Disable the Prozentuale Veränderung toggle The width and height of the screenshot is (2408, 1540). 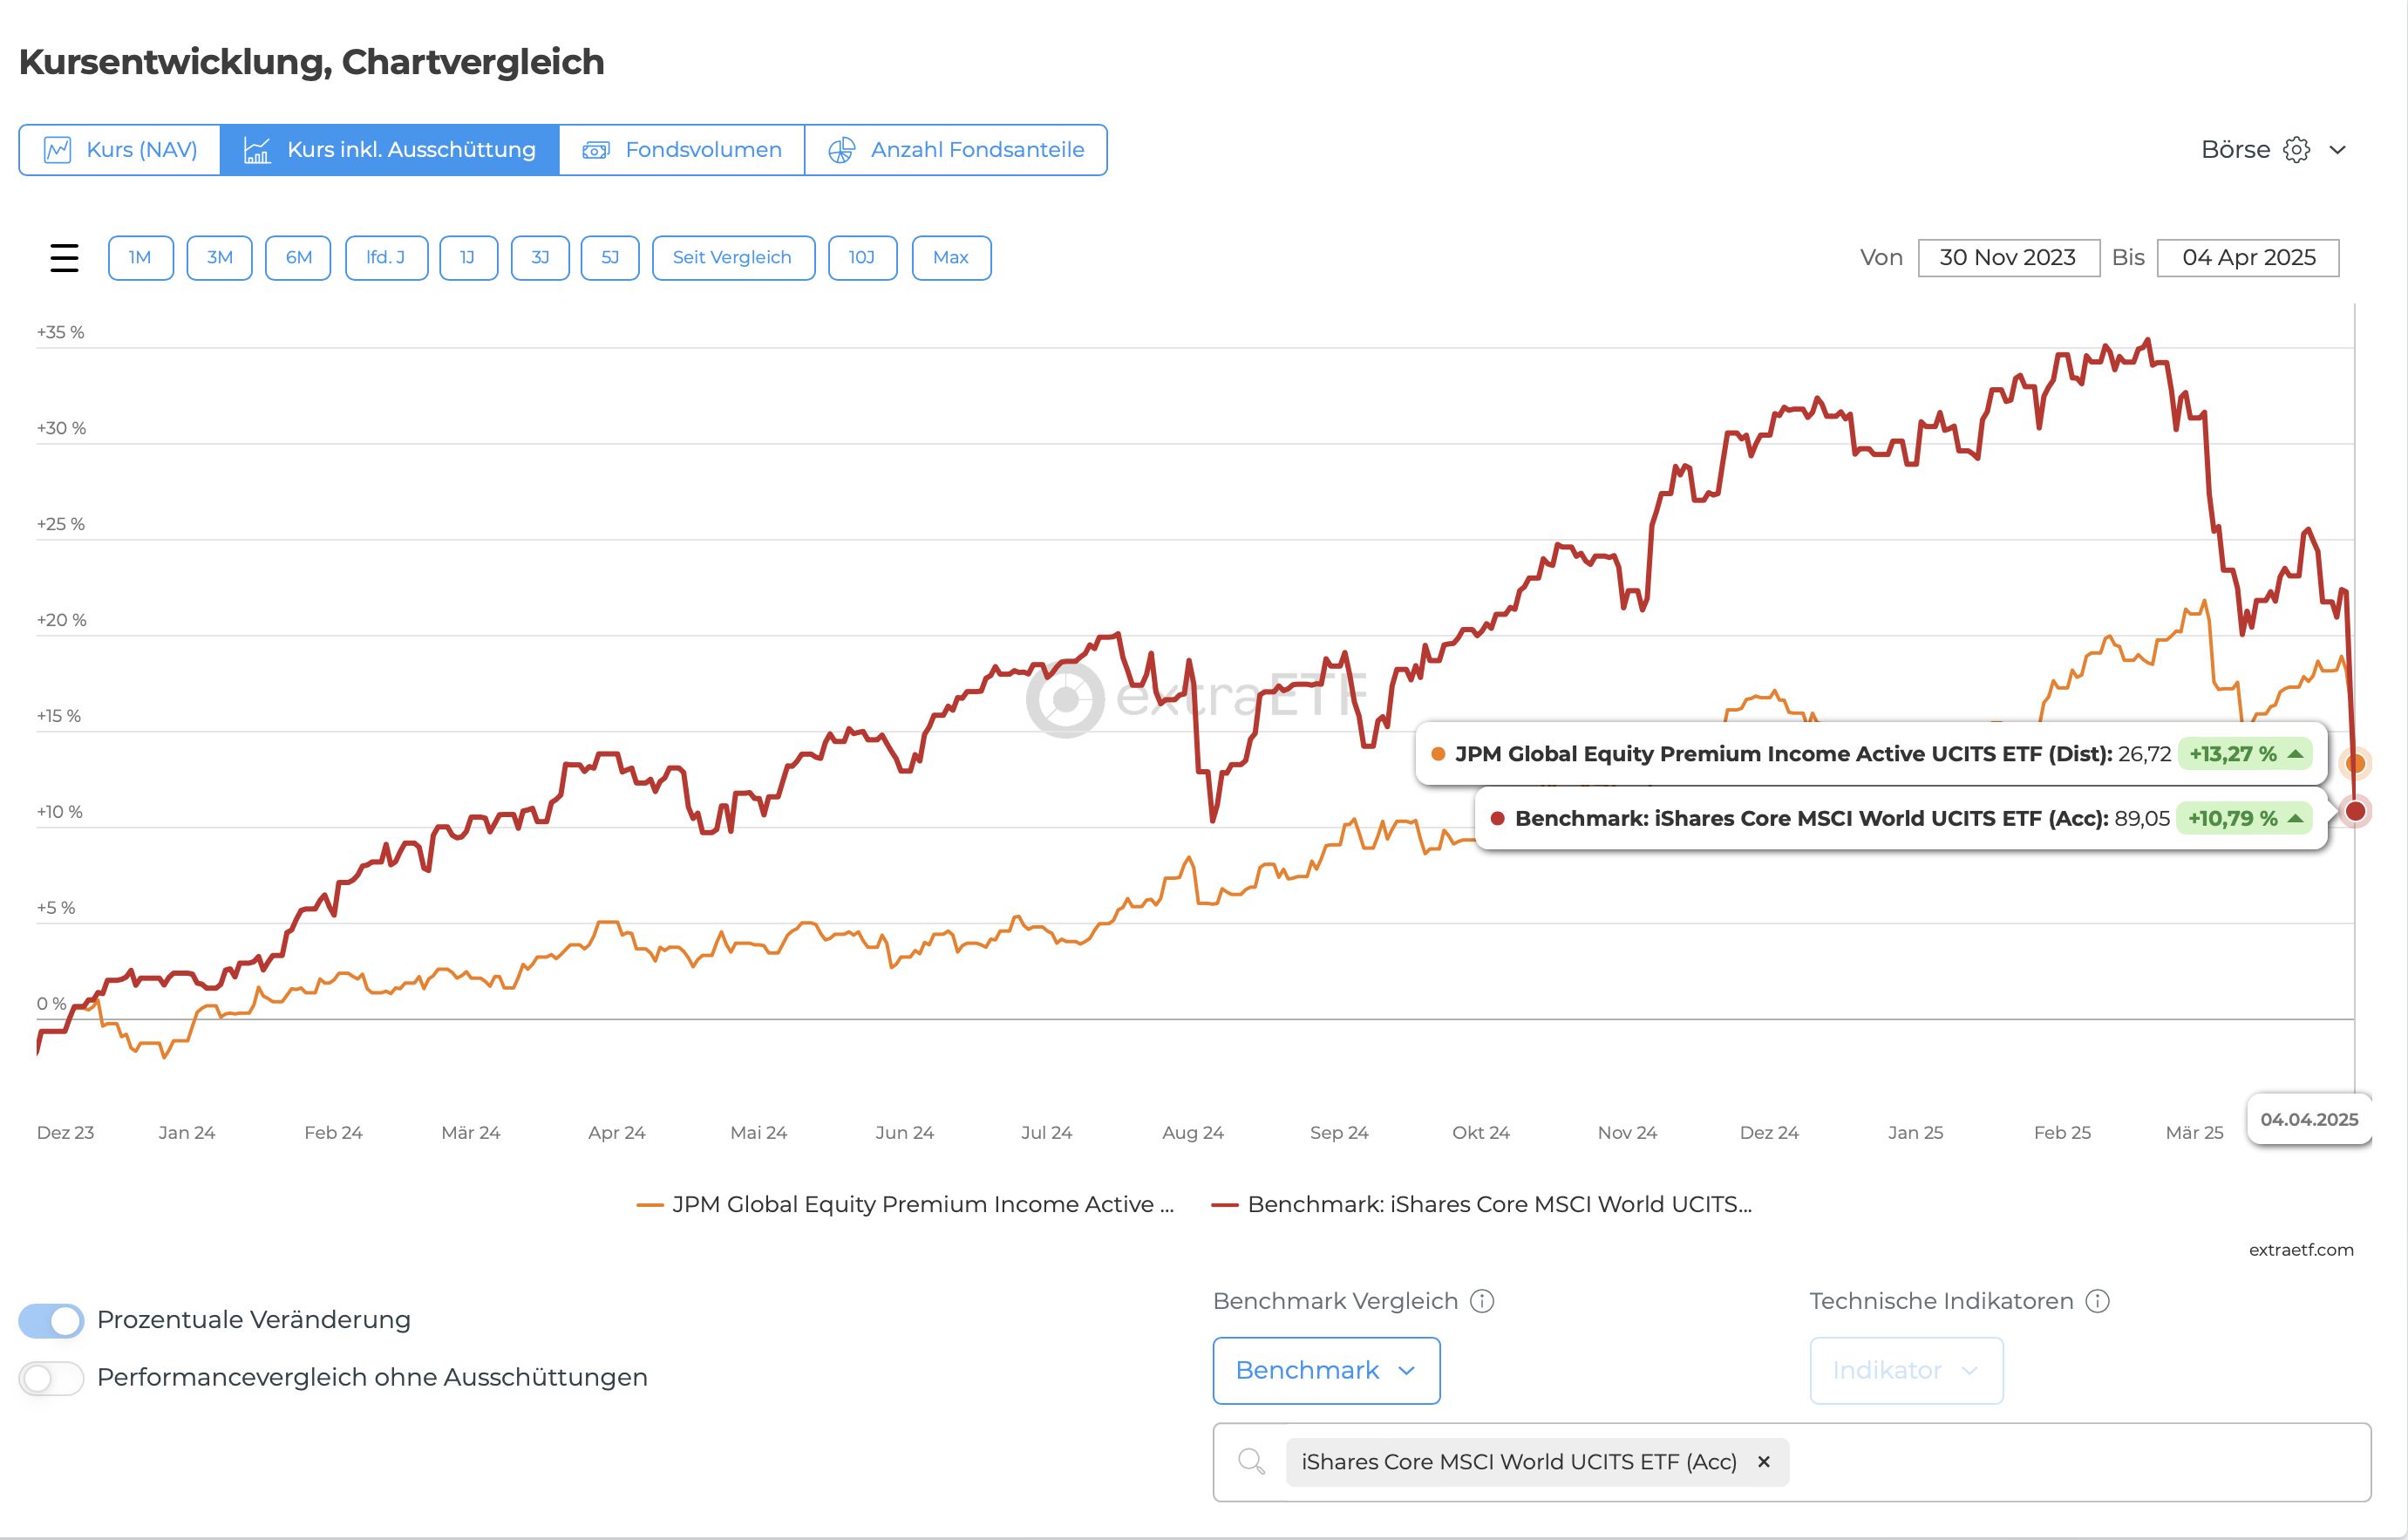[52, 1320]
